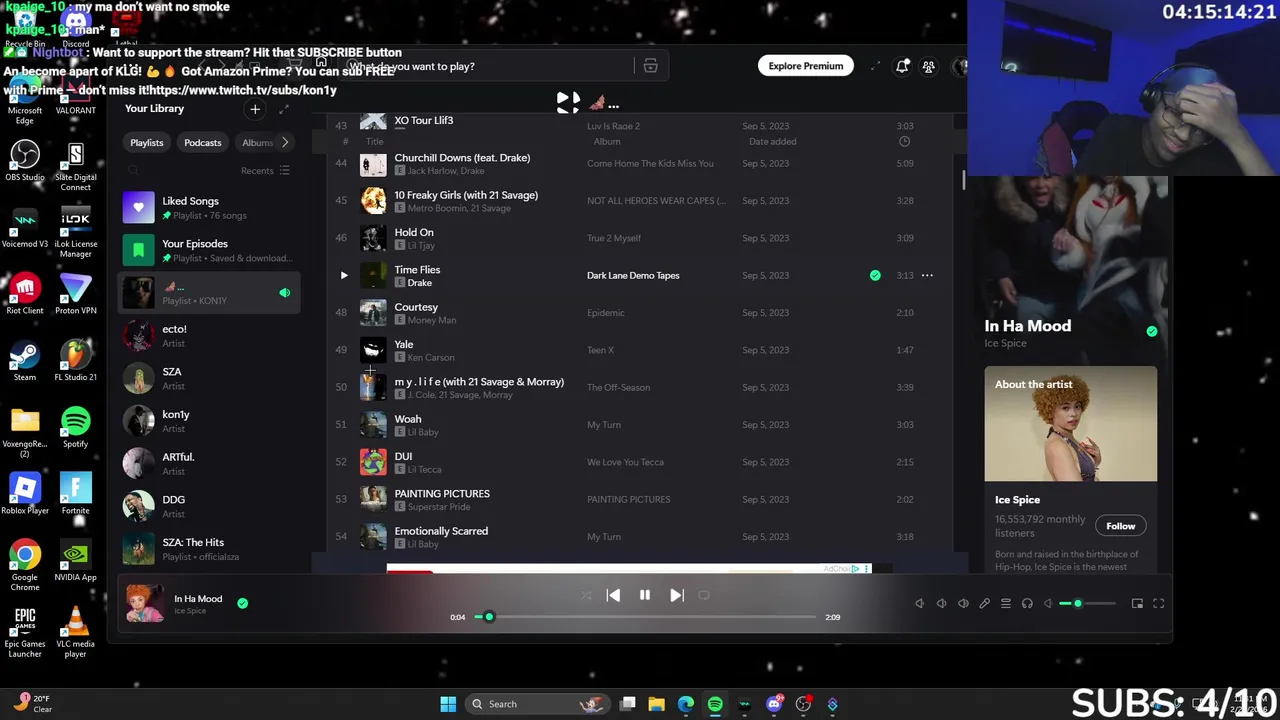
Task: Follow Ice Spice in the artist panel
Action: (1120, 526)
